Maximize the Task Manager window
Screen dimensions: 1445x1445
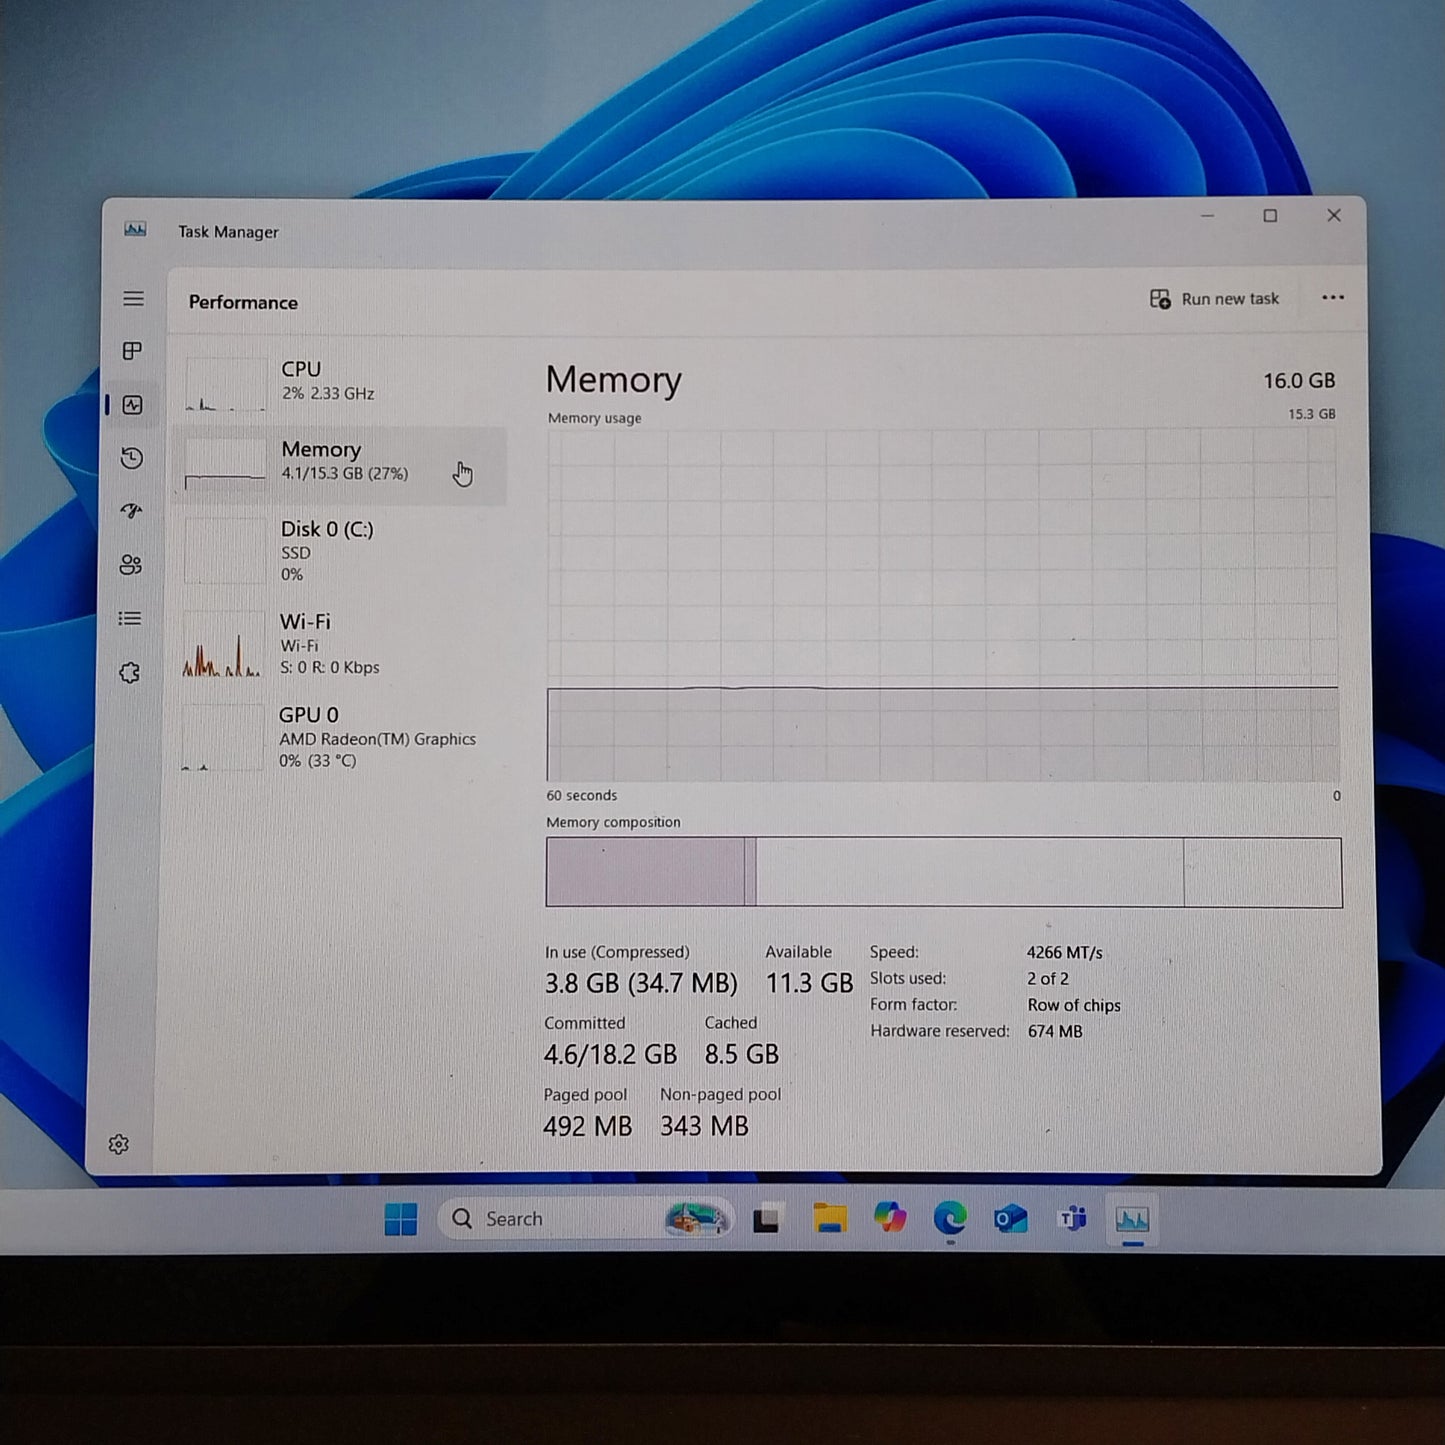coord(1270,216)
